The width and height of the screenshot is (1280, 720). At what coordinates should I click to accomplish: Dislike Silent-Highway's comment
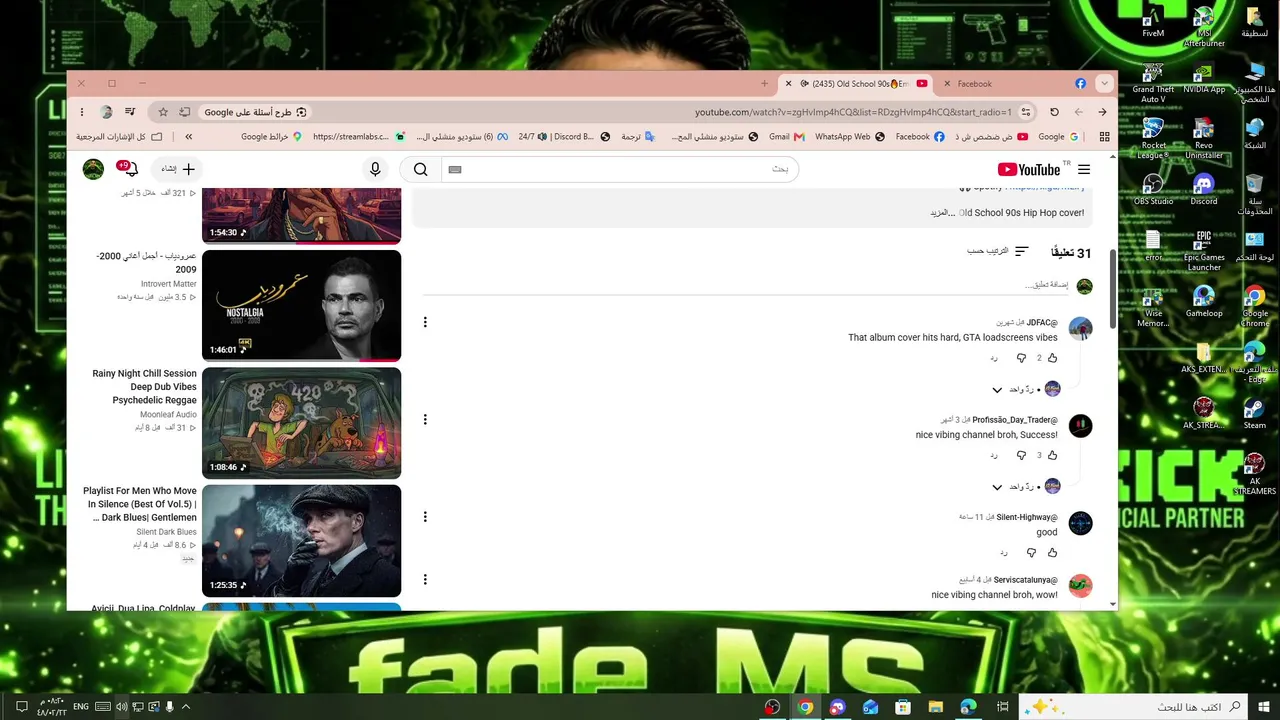pos(1031,553)
